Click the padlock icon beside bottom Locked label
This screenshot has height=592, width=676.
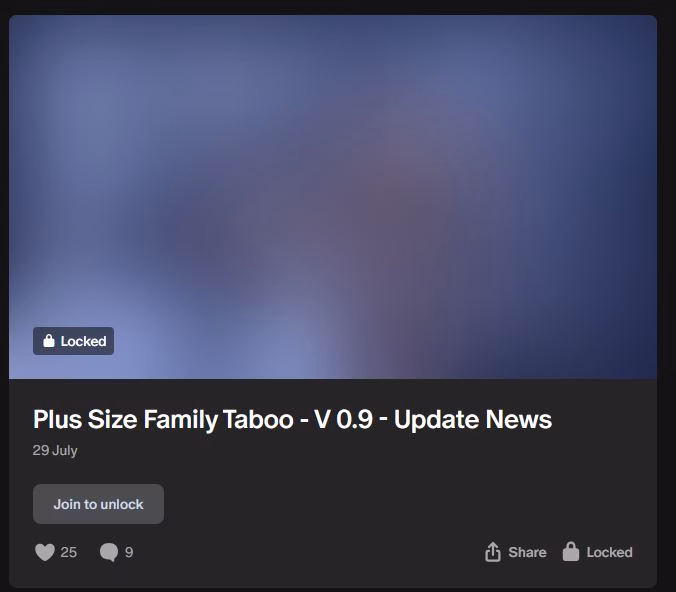(x=571, y=551)
